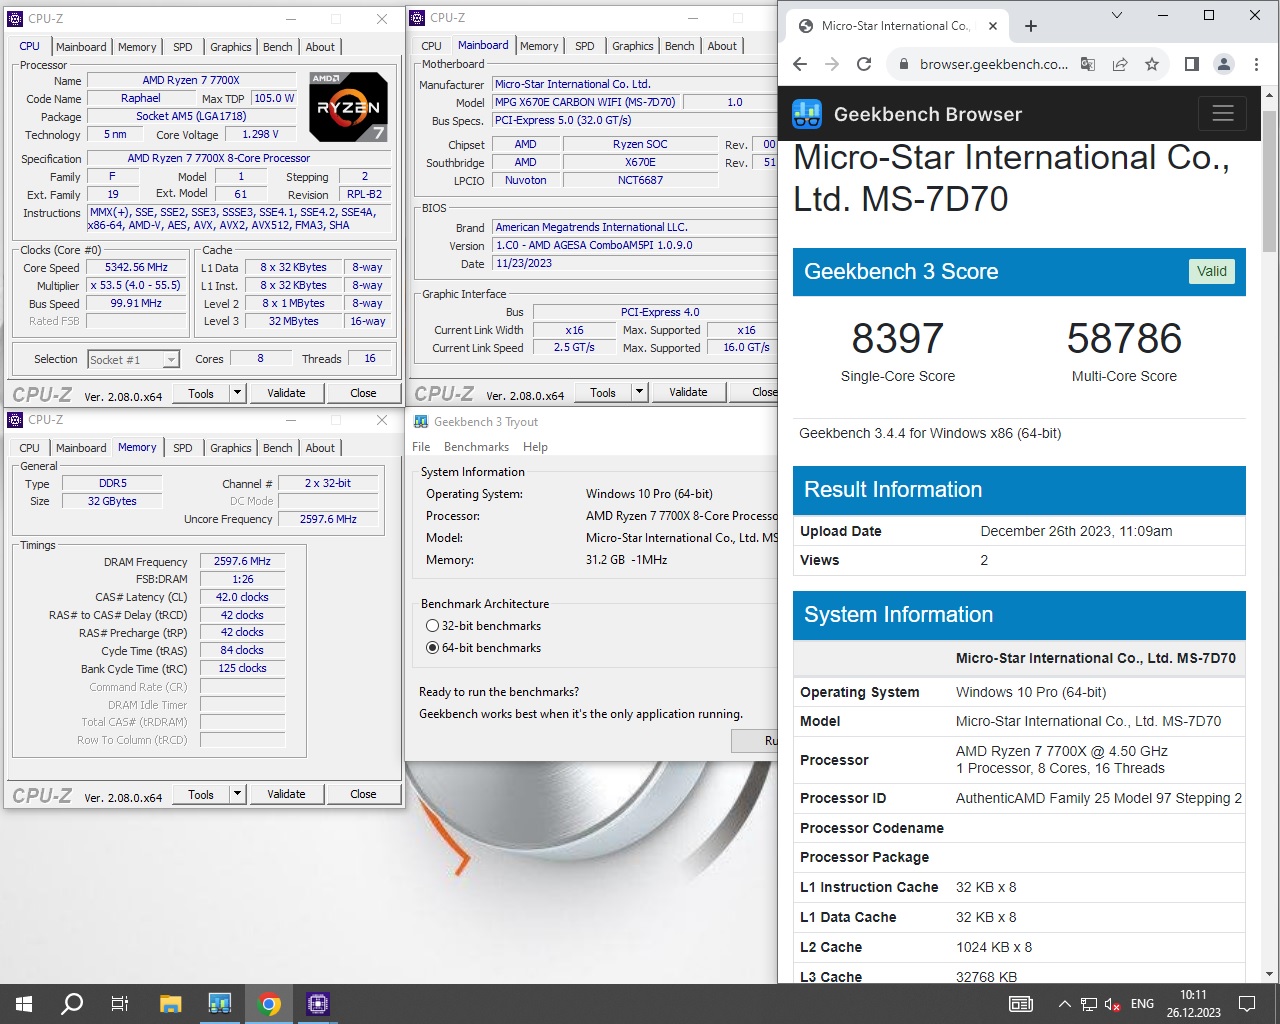Click the Core Speed value 5342.56 MHz
The width and height of the screenshot is (1280, 1024).
tap(136, 268)
